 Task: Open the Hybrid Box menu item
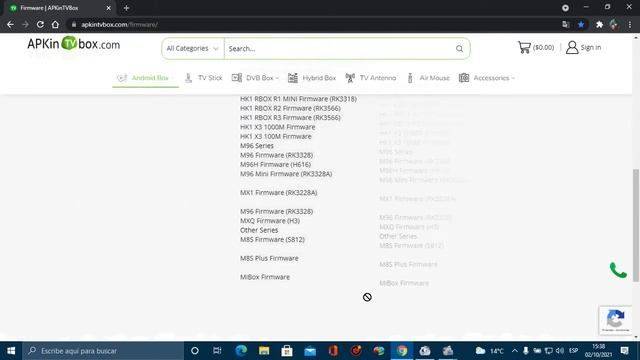coord(312,78)
